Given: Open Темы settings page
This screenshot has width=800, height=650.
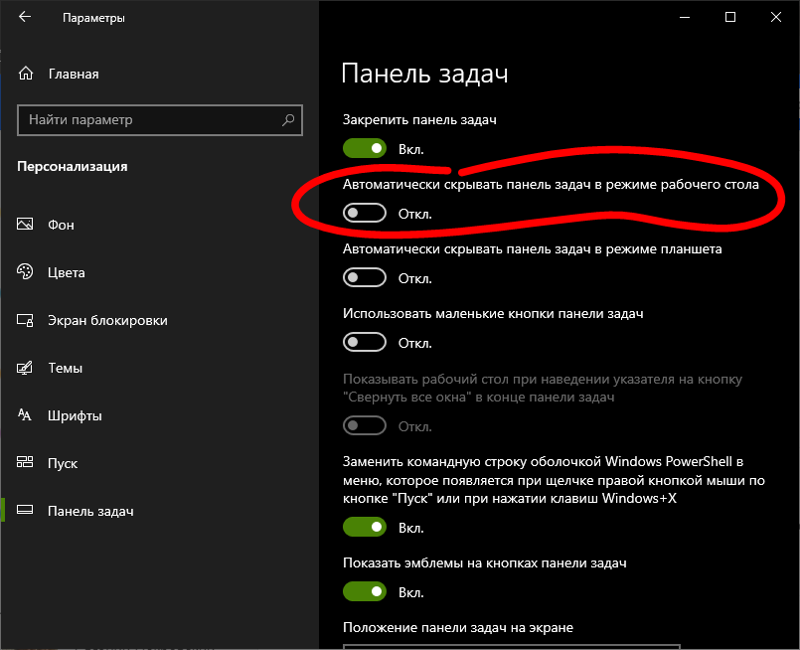Looking at the screenshot, I should pyautogui.click(x=159, y=367).
